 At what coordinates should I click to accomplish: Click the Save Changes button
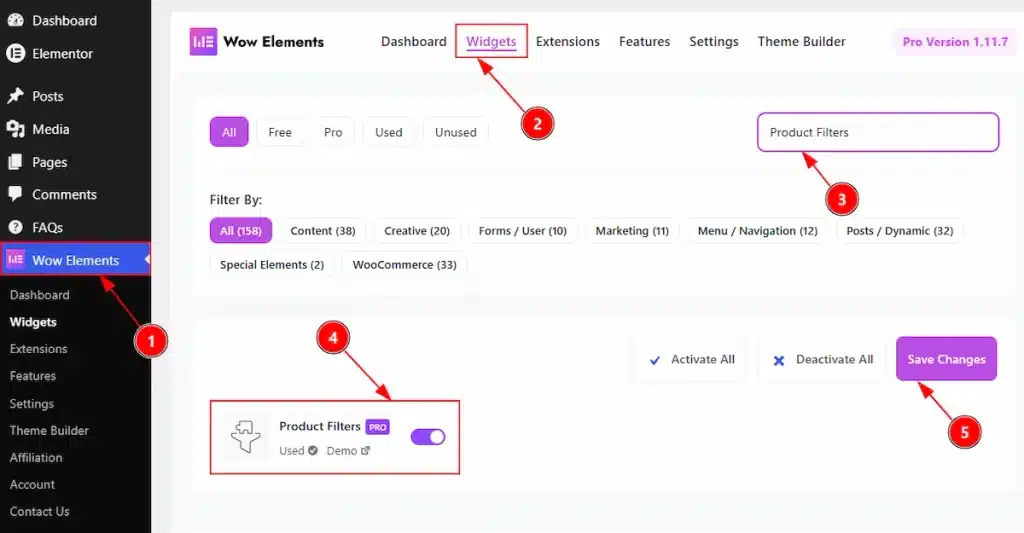[x=946, y=359]
